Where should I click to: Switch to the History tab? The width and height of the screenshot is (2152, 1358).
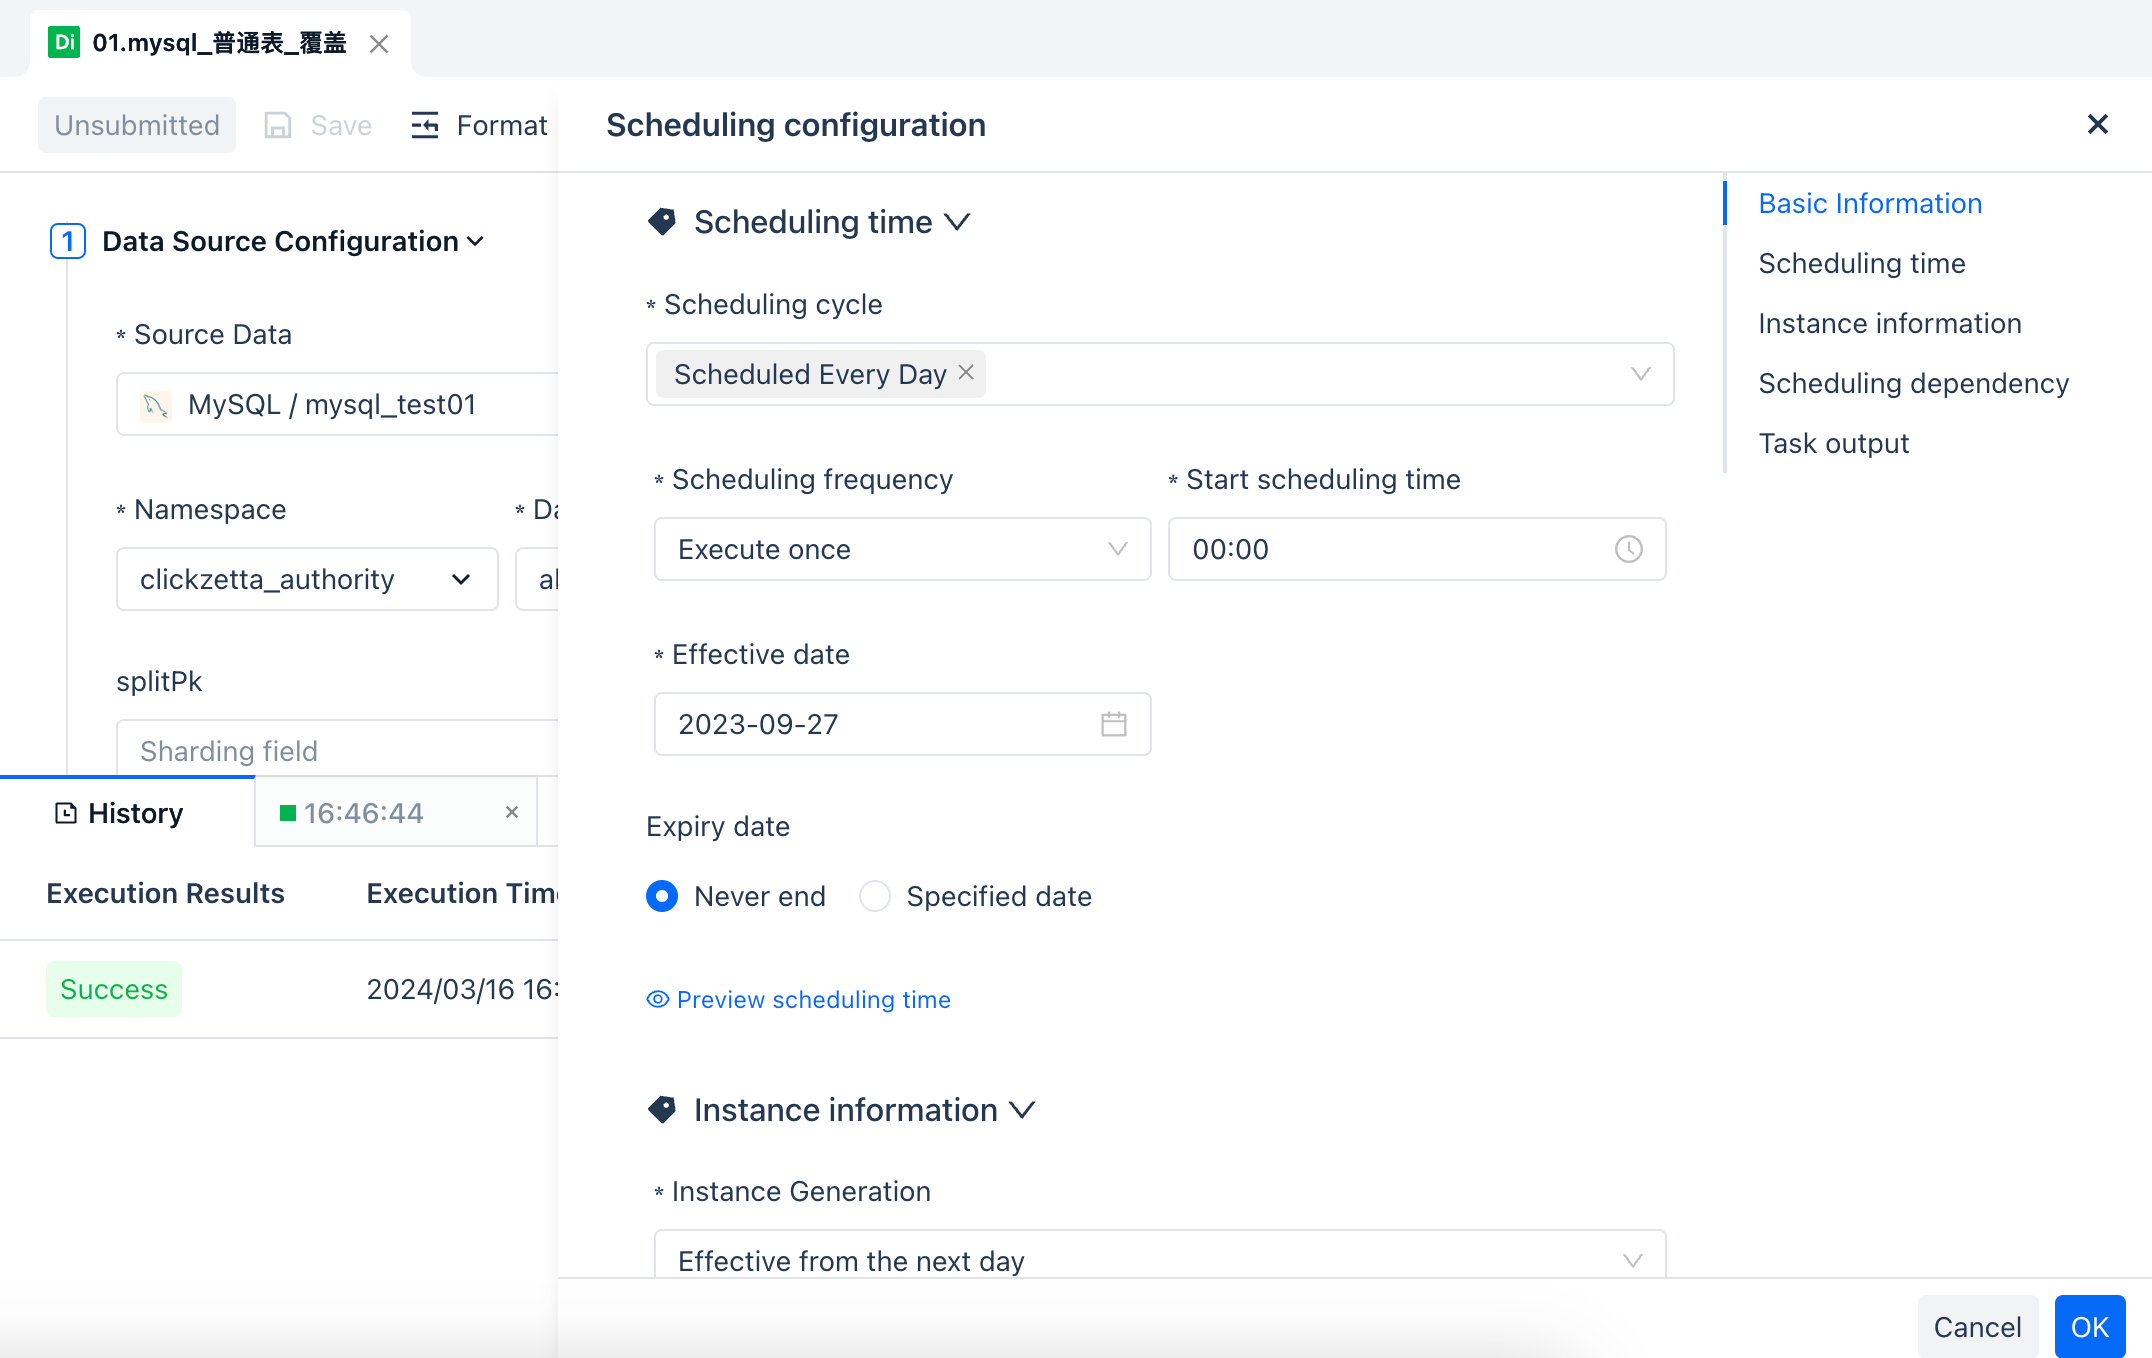pyautogui.click(x=120, y=813)
